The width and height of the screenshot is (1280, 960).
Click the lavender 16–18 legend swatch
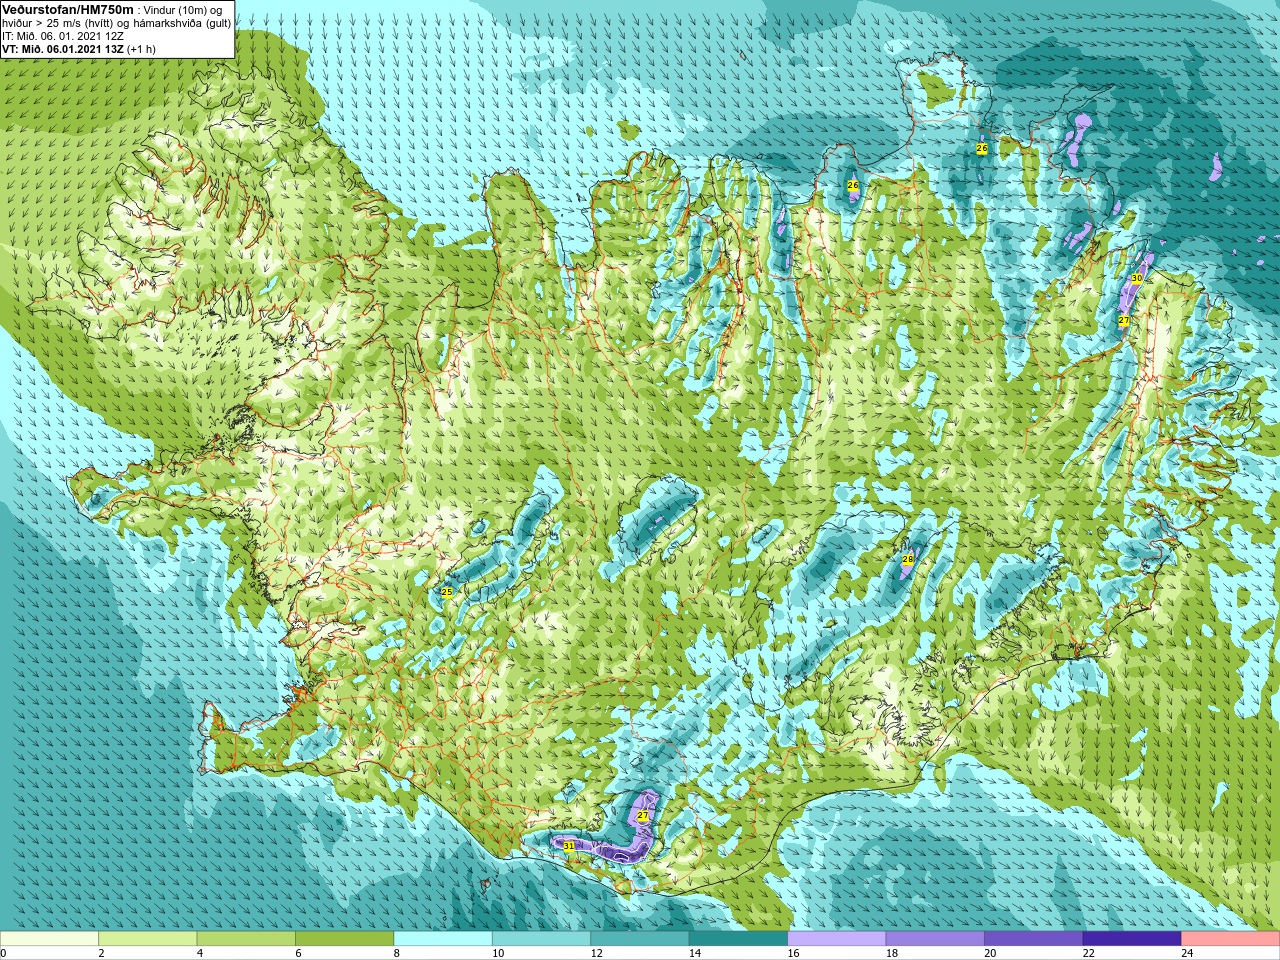pyautogui.click(x=837, y=939)
